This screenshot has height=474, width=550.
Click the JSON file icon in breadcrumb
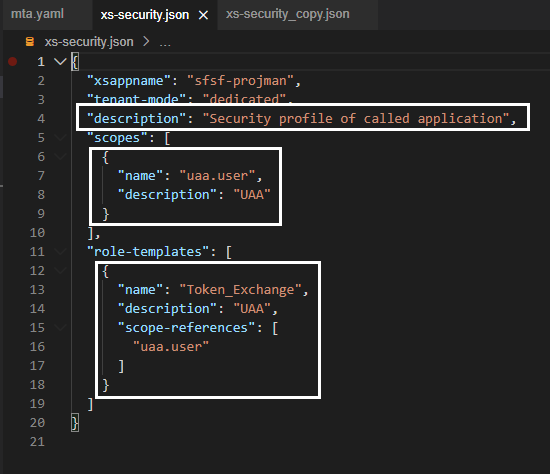click(30, 42)
